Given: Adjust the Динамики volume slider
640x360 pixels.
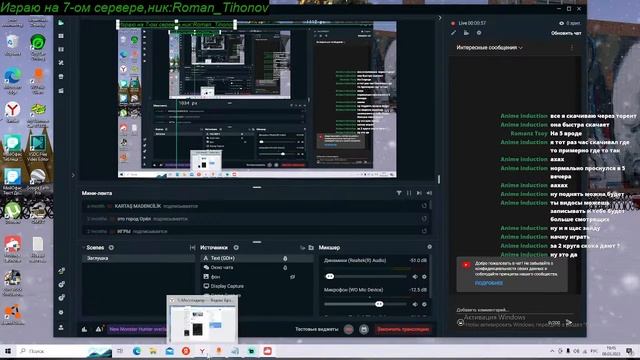Looking at the screenshot, I should click(330, 276).
